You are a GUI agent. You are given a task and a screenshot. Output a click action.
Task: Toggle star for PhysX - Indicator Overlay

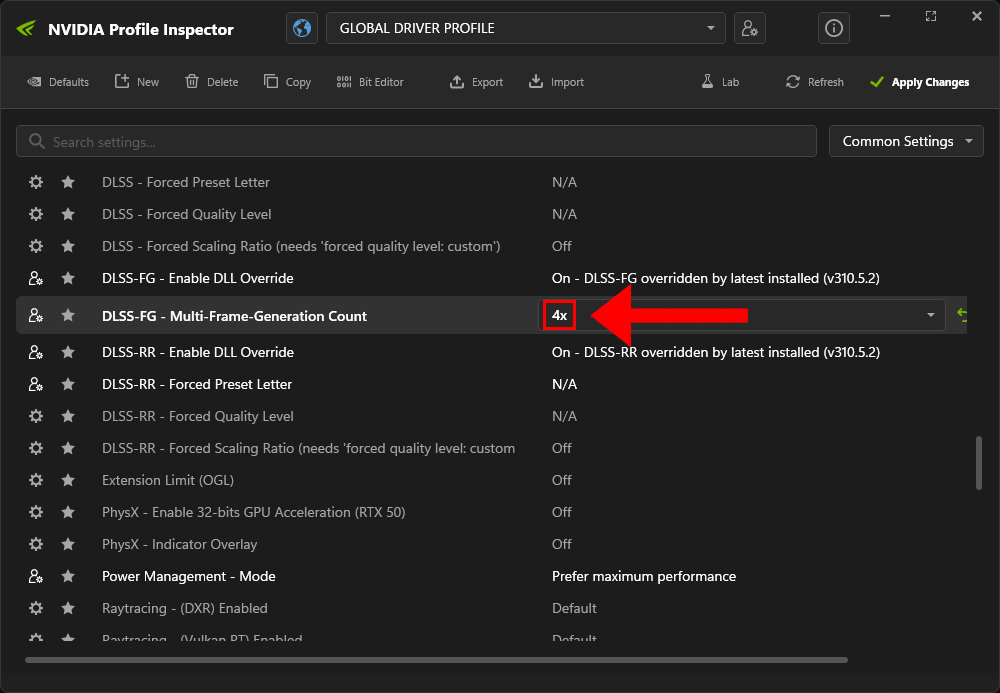click(x=68, y=544)
